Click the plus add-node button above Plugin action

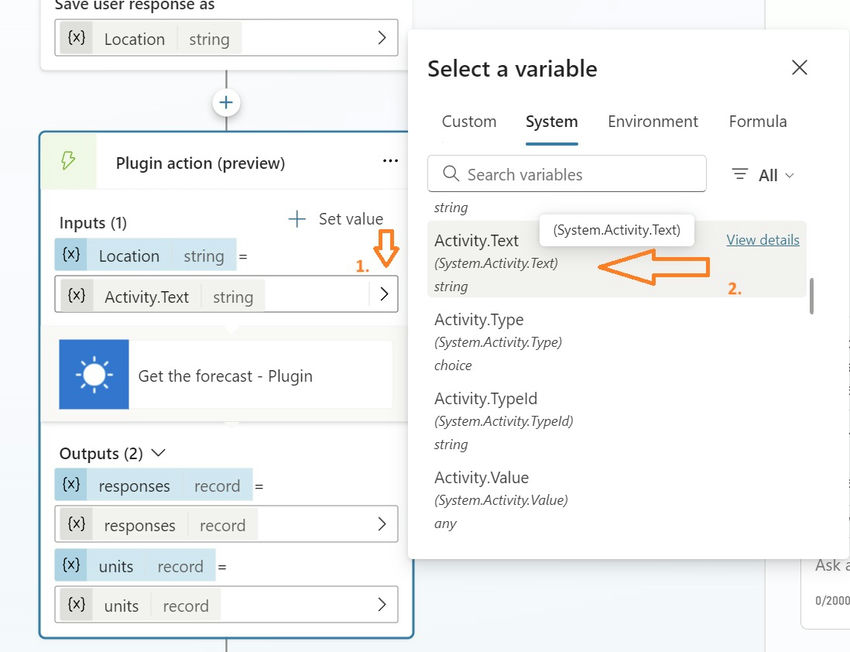click(226, 103)
